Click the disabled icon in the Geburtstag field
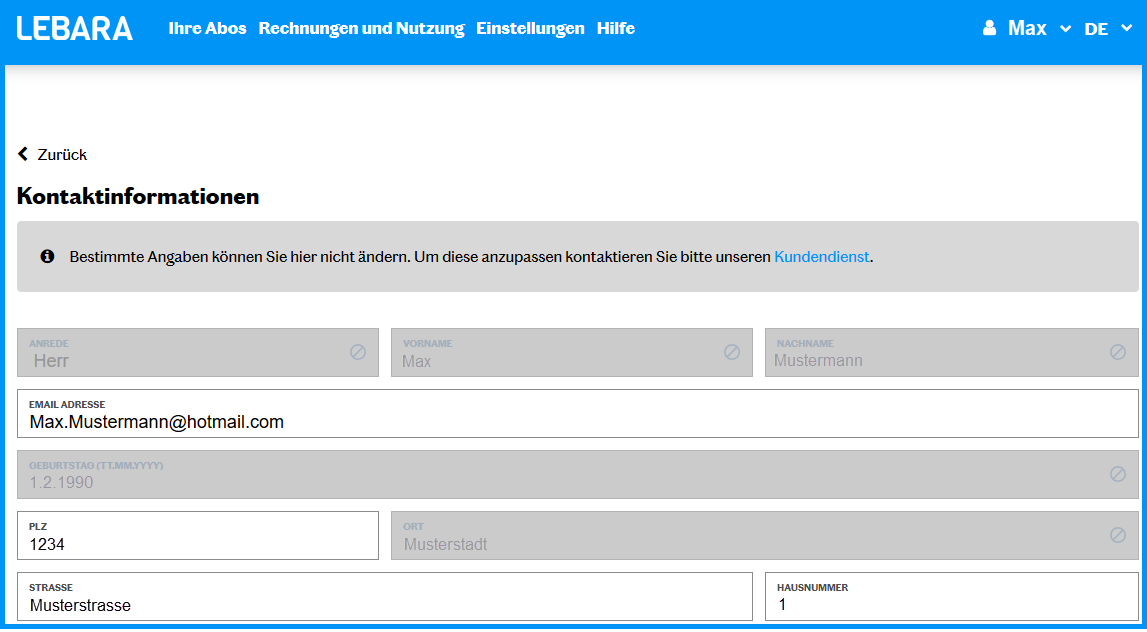Screen dimensions: 1147x632 [1118, 474]
